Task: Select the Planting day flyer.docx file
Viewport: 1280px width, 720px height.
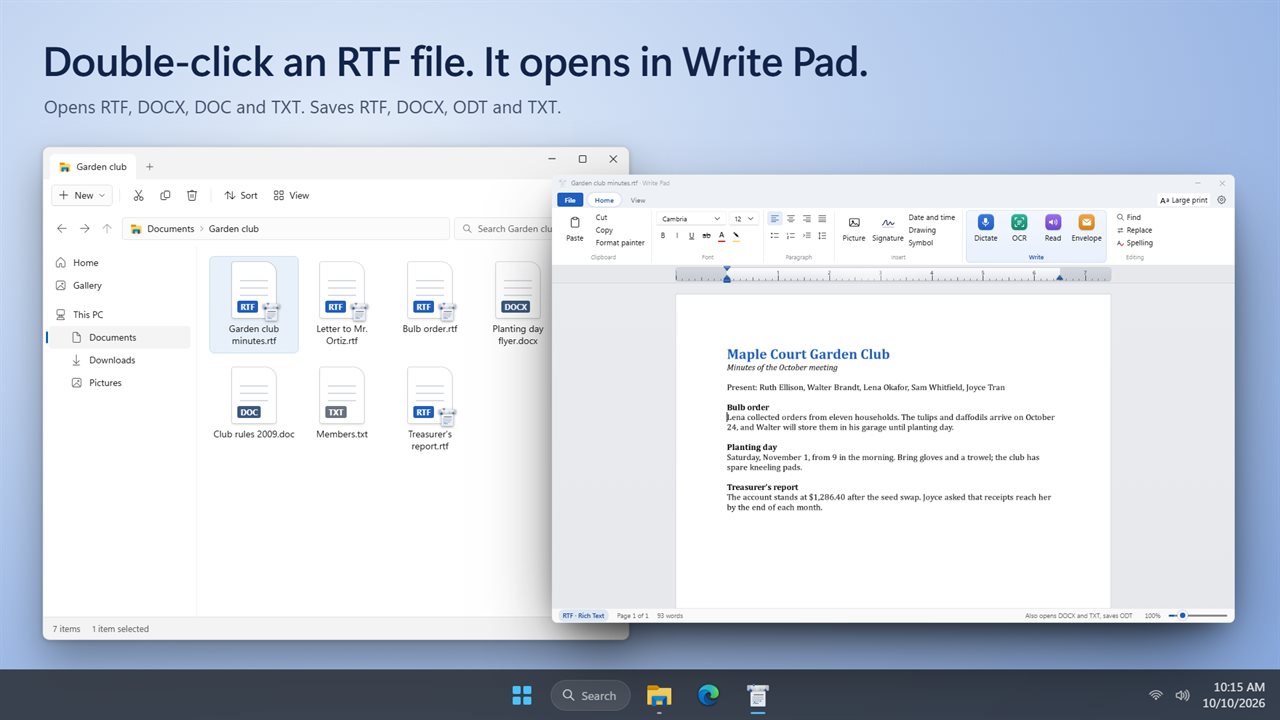Action: tap(518, 304)
